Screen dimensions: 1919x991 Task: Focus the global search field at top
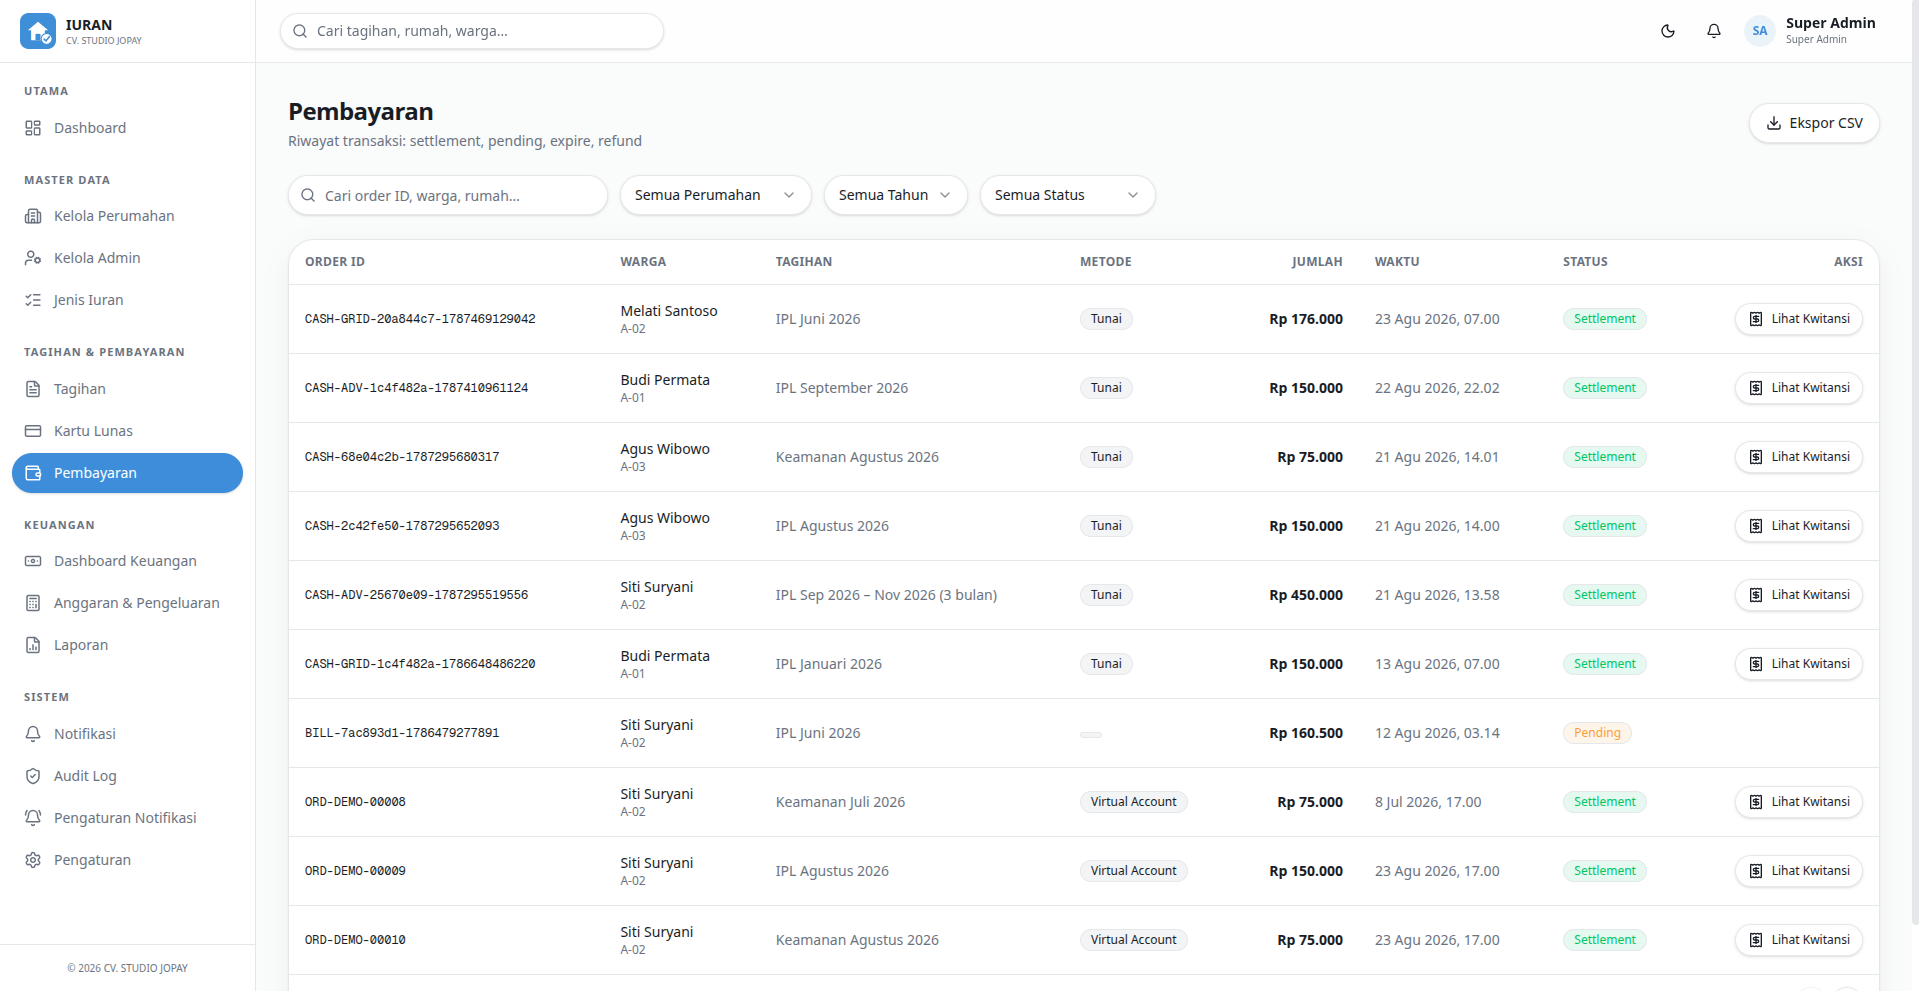pos(472,31)
